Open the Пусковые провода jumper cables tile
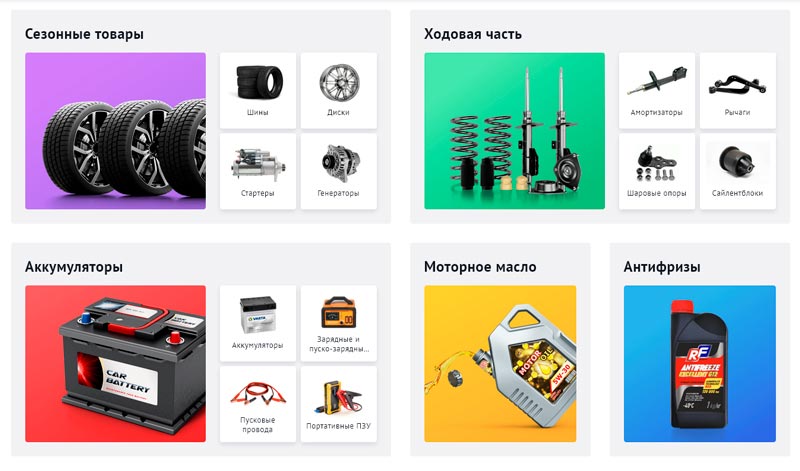This screenshot has height=471, width=800. pos(258,404)
